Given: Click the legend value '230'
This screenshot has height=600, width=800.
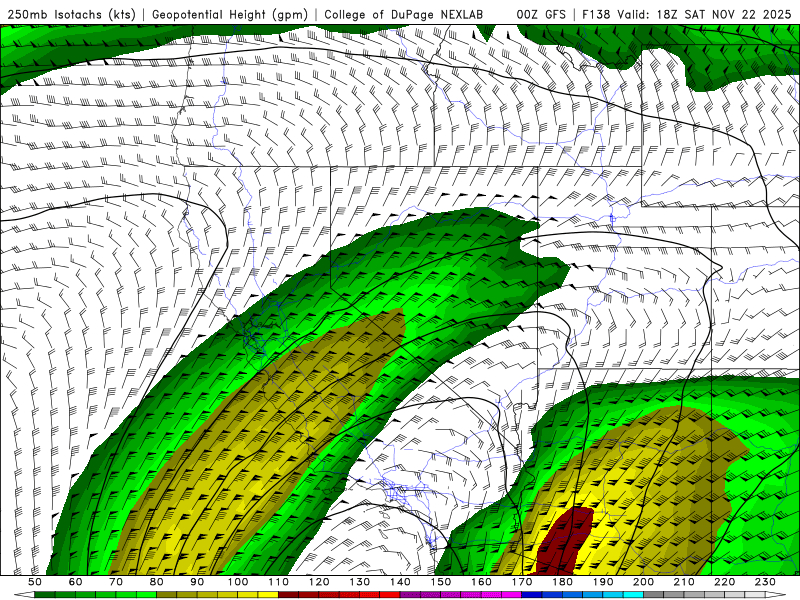Looking at the screenshot, I should pos(765,582).
